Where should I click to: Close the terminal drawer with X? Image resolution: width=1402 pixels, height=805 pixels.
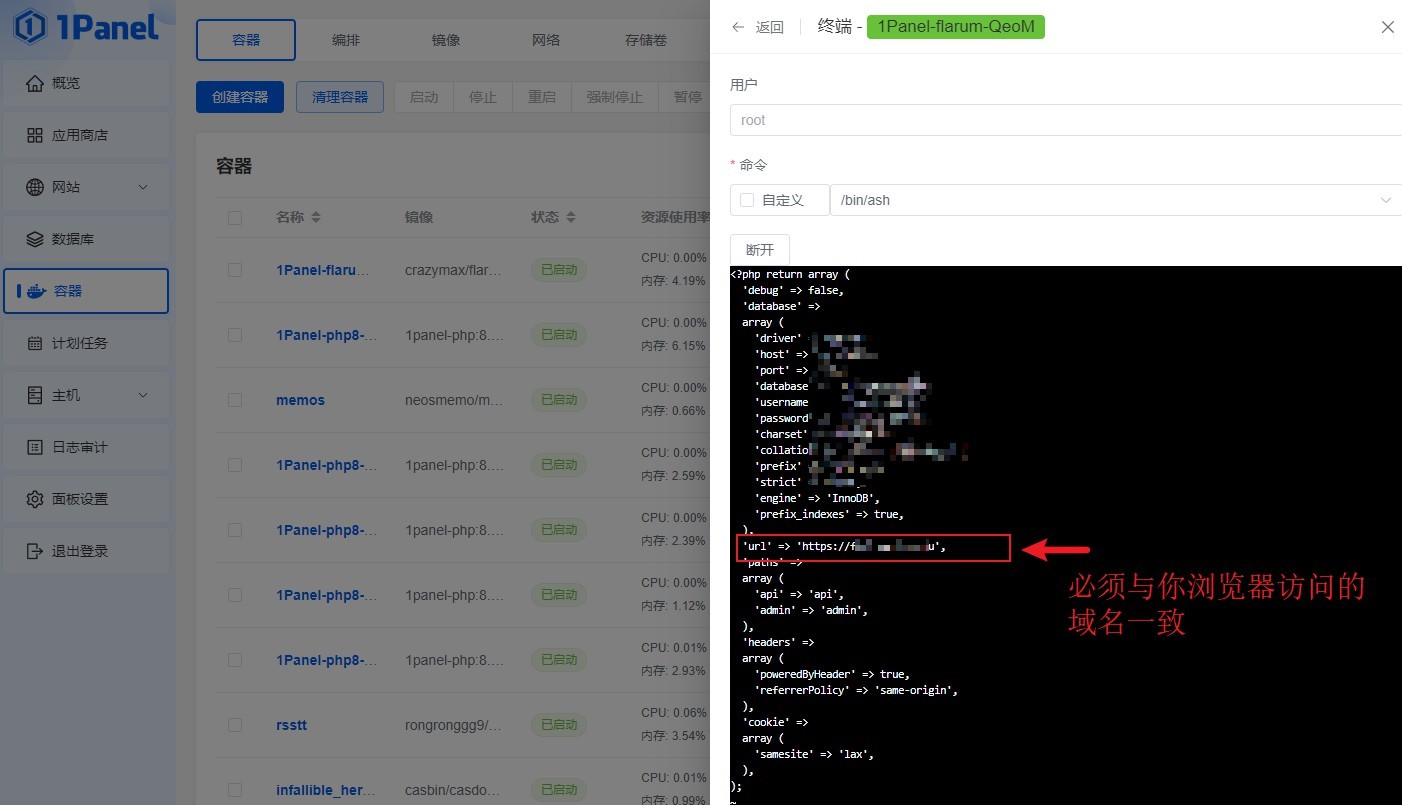[1387, 27]
